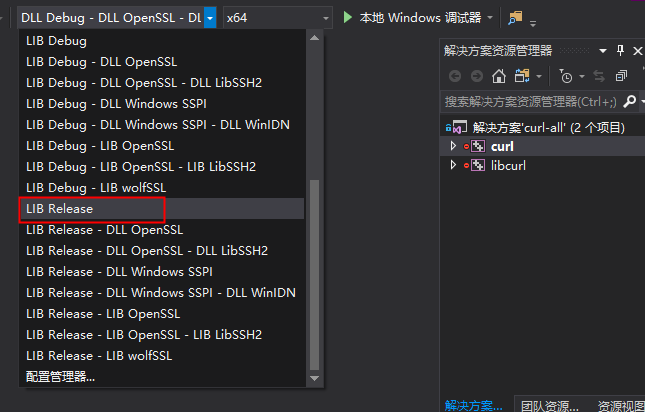
Task: Click the dropdown list scroll up arrow
Action: (x=314, y=38)
